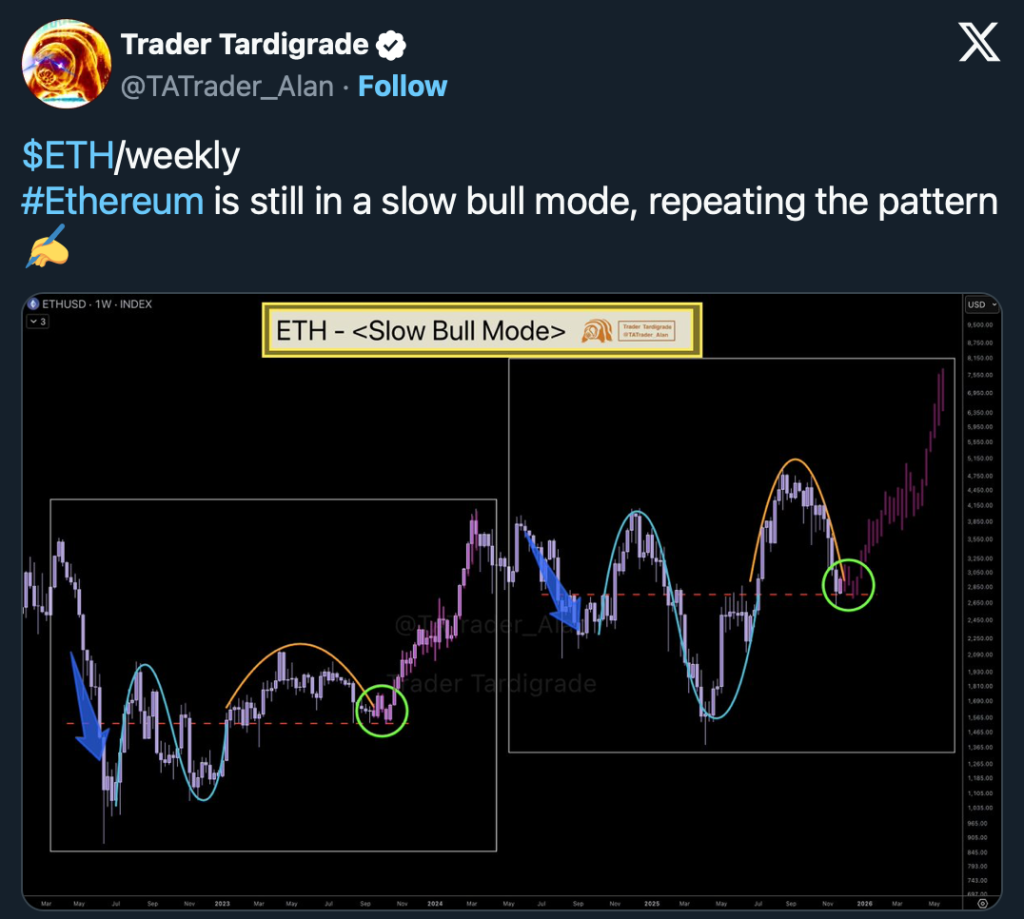Open chart settings hexagon icon

(x=983, y=904)
